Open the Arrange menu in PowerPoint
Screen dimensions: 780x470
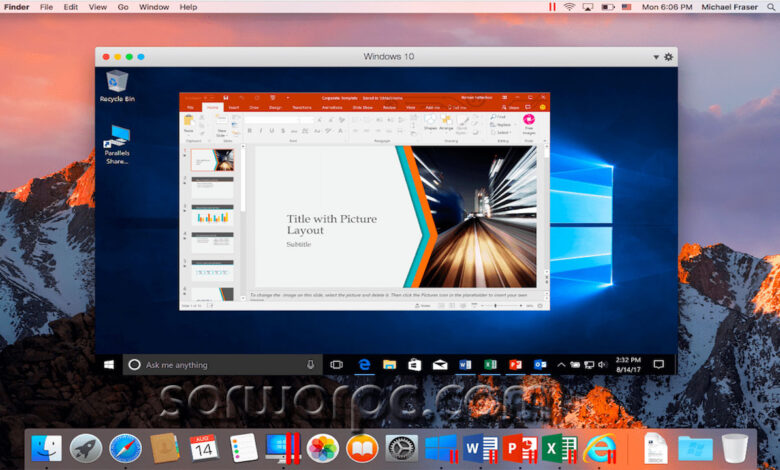point(446,122)
